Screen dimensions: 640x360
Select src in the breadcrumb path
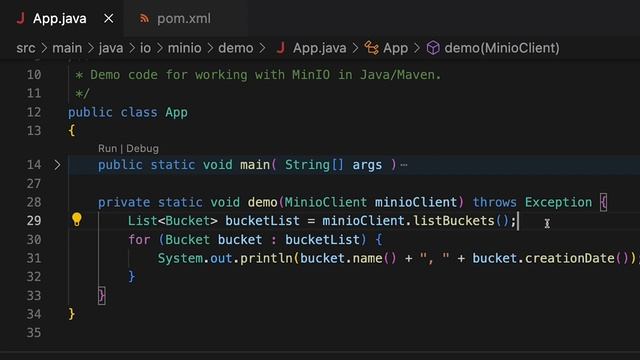26,48
